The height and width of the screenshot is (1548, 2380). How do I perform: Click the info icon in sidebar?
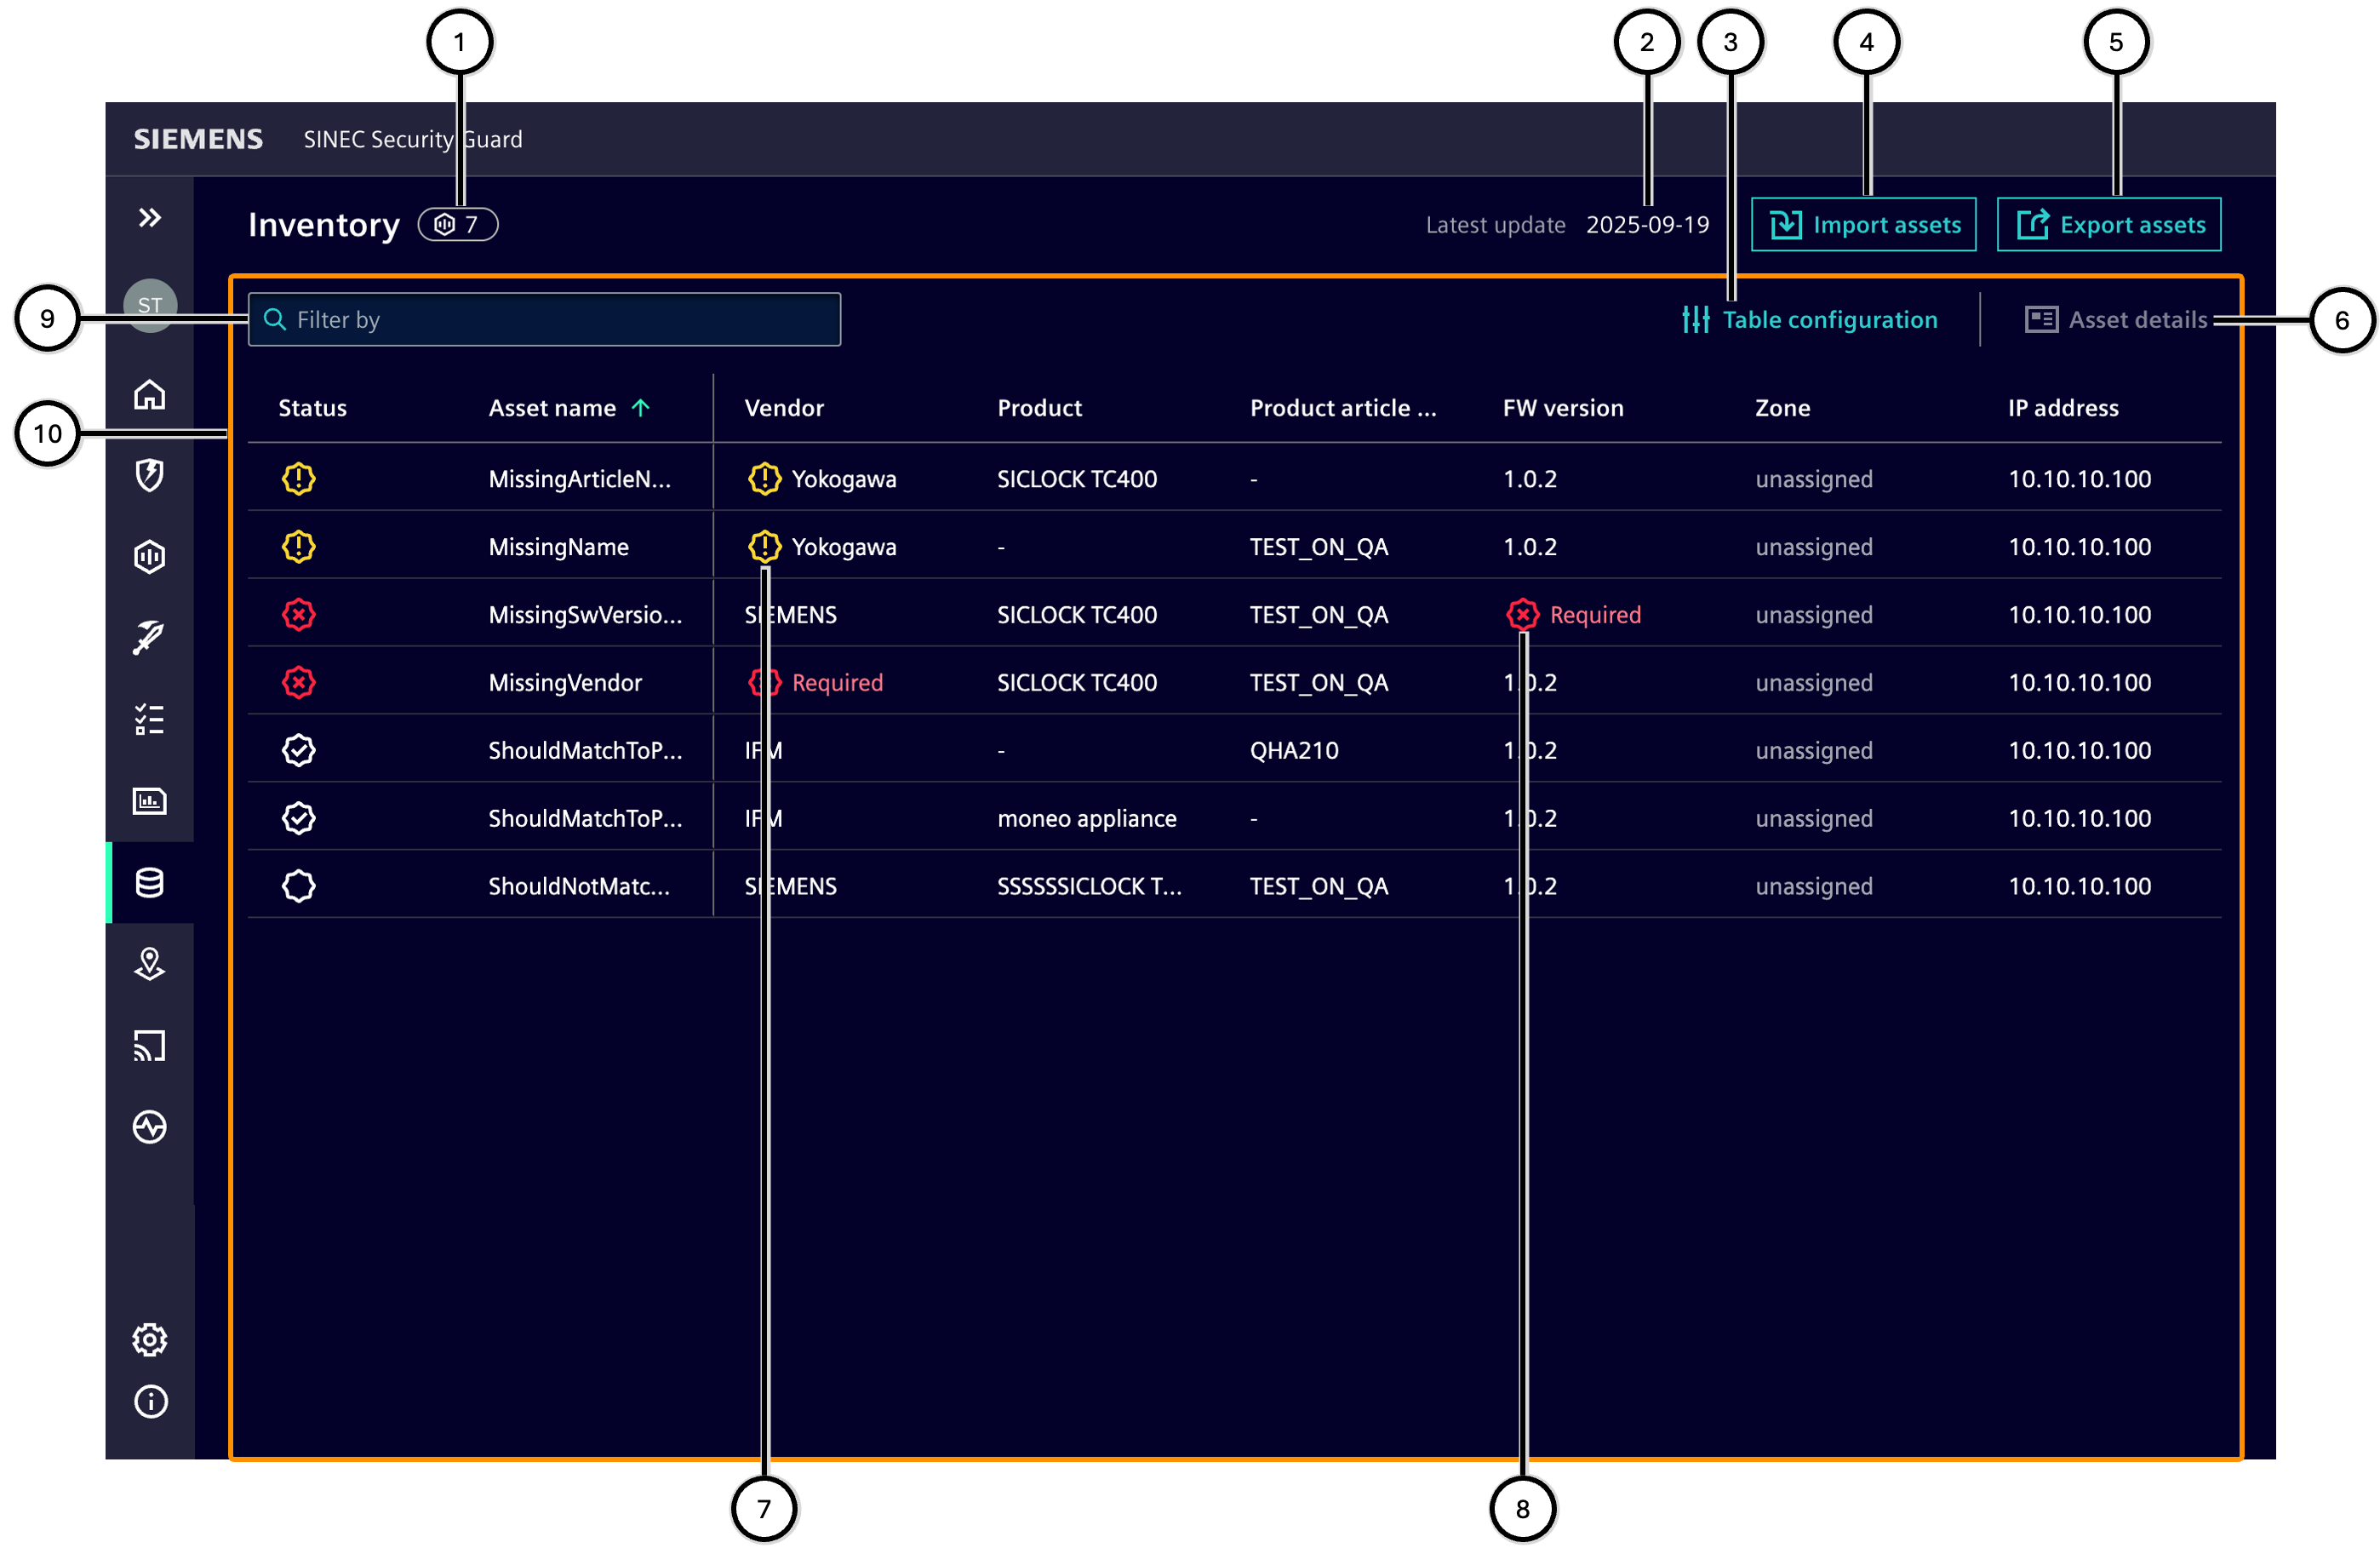(x=150, y=1401)
